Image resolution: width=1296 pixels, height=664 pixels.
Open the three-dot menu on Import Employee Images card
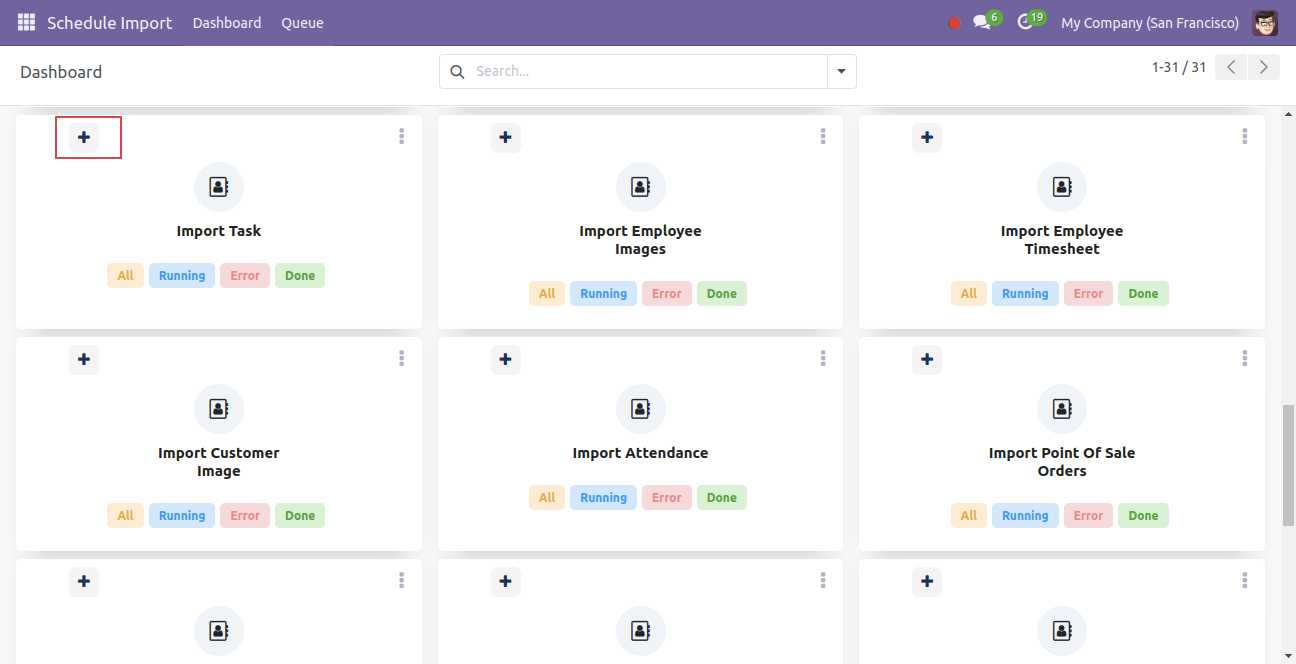pyautogui.click(x=823, y=136)
